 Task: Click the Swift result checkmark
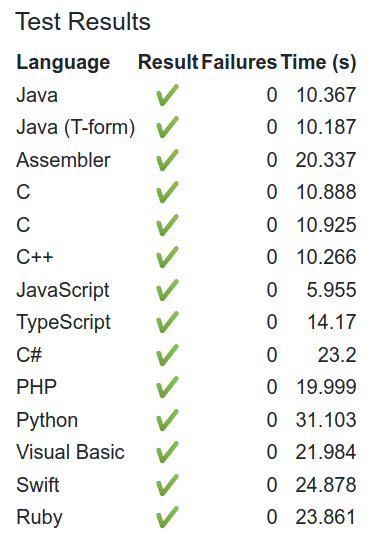click(167, 485)
